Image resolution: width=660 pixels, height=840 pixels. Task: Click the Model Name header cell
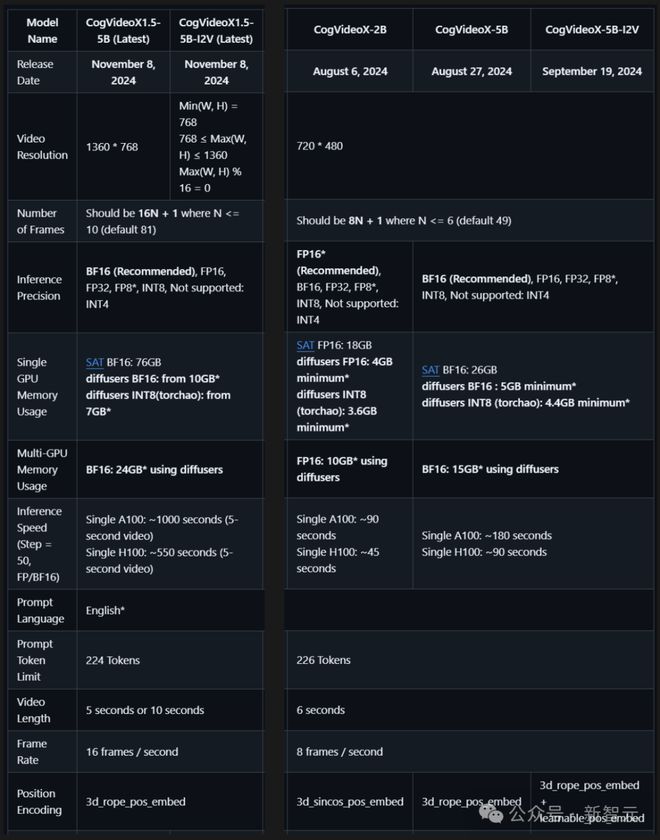pyautogui.click(x=42, y=30)
